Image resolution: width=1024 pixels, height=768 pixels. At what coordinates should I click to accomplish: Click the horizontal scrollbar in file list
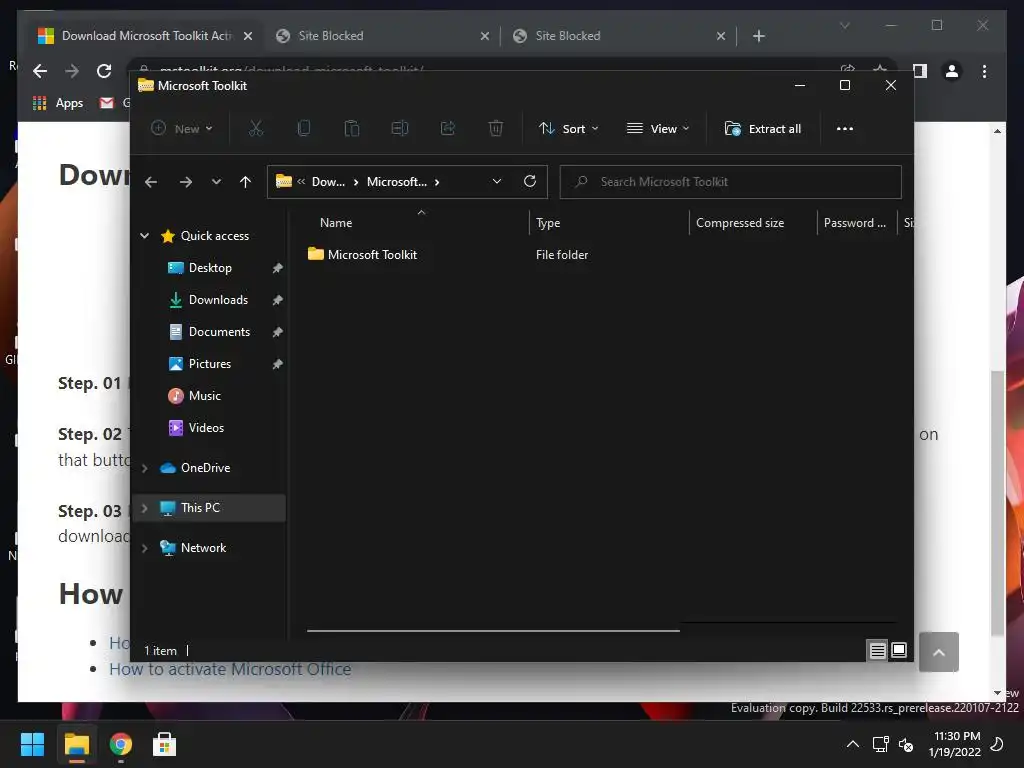pos(493,630)
